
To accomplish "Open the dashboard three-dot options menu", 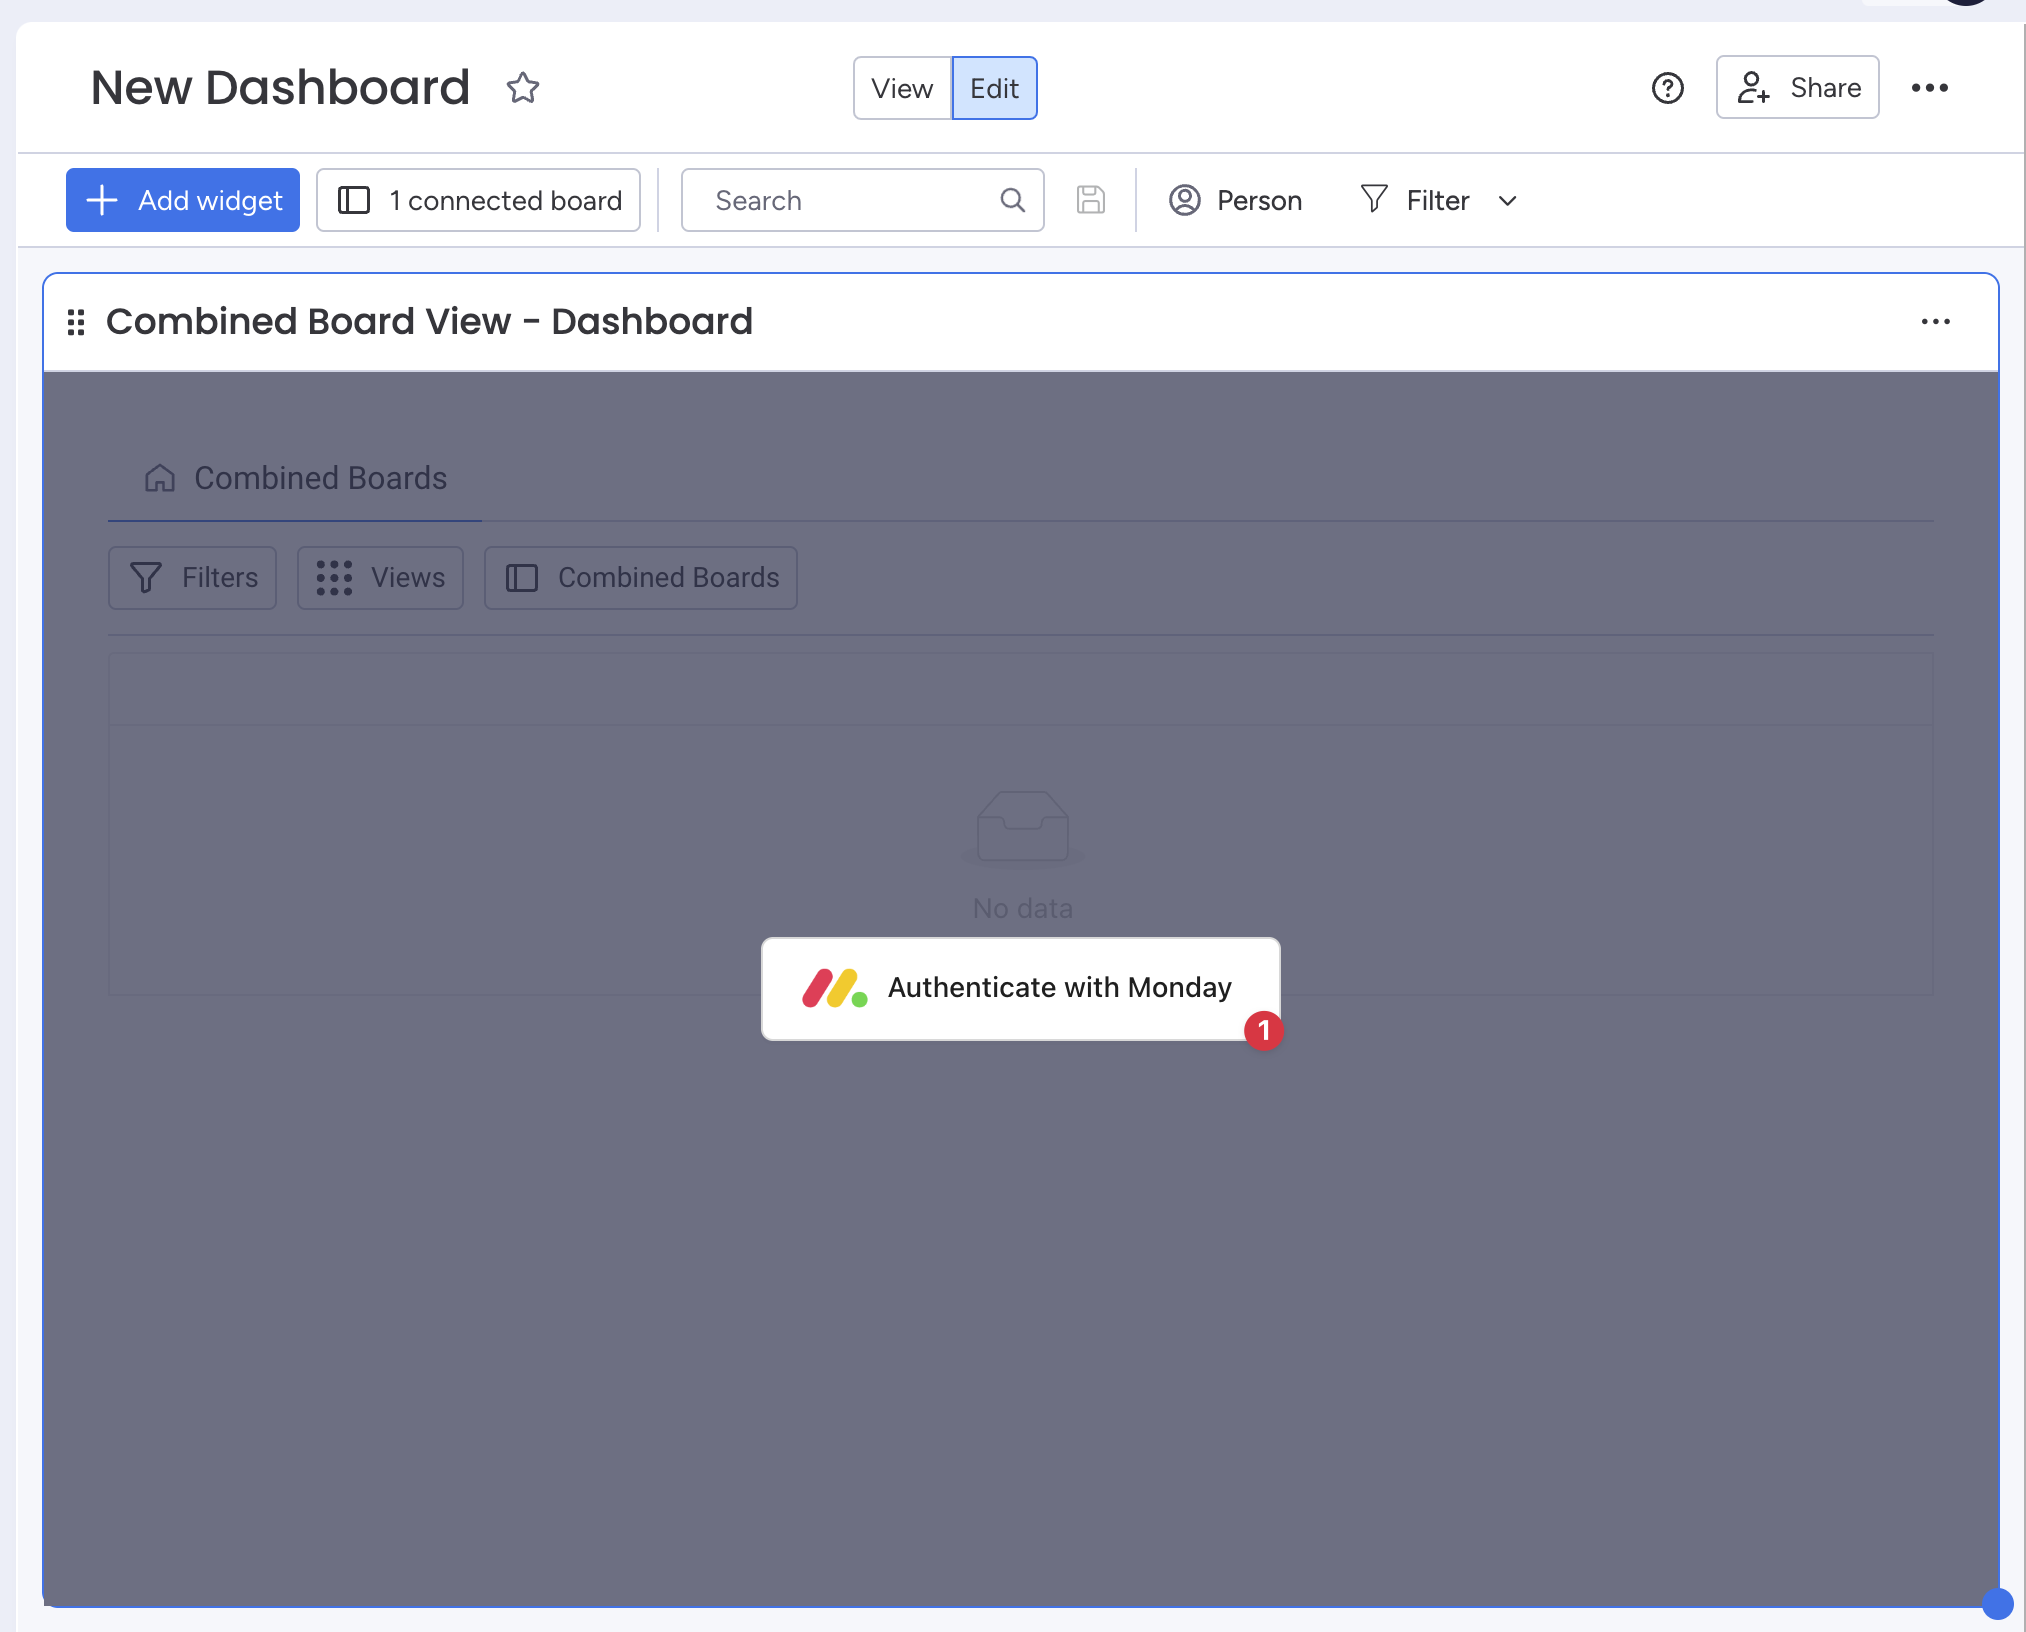I will click(x=1929, y=88).
